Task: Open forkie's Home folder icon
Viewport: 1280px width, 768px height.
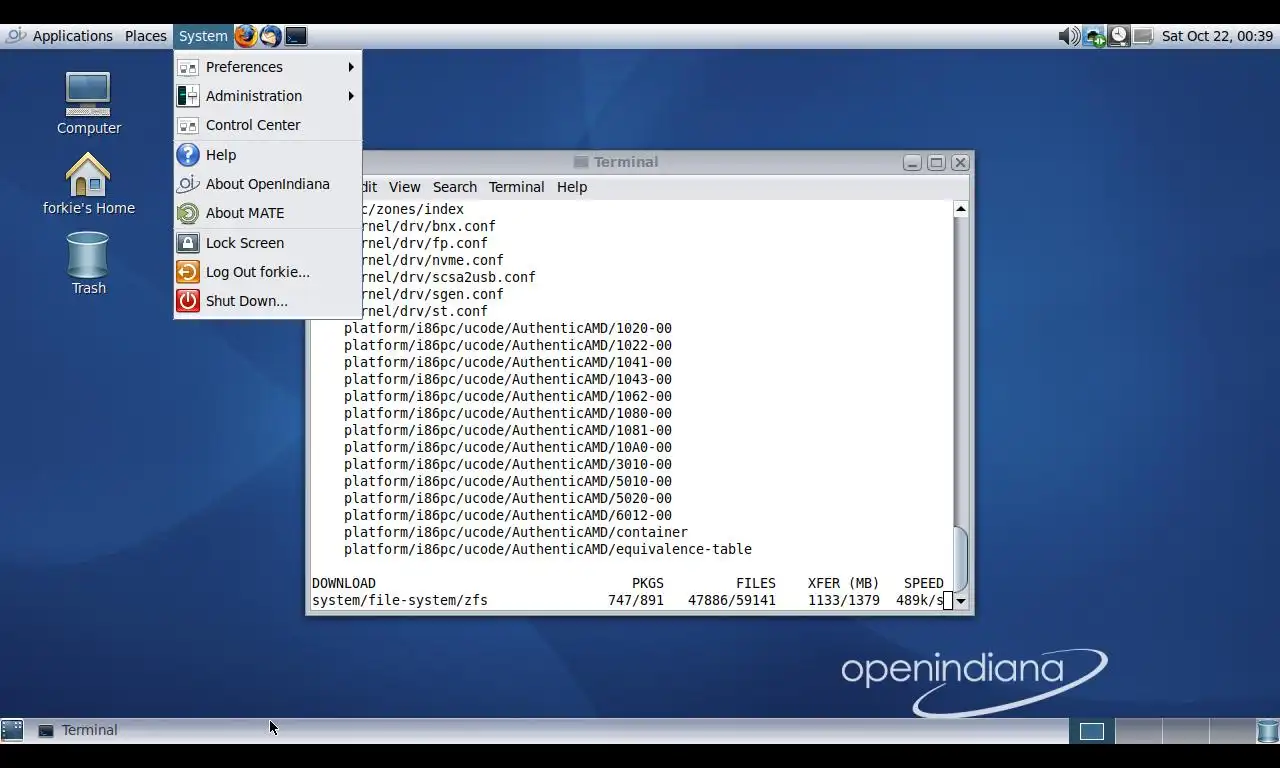Action: click(x=88, y=183)
